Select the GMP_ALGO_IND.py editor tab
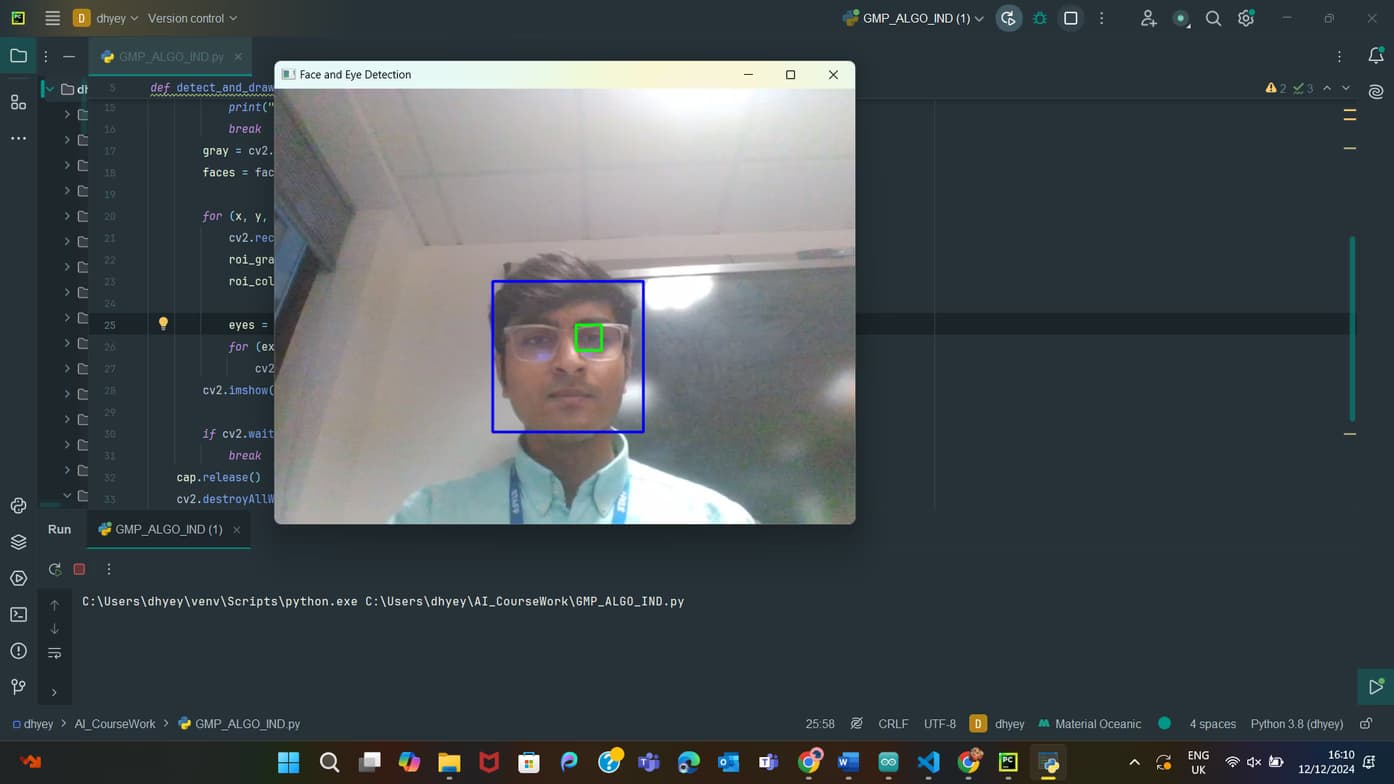The height and width of the screenshot is (784, 1394). coord(170,57)
